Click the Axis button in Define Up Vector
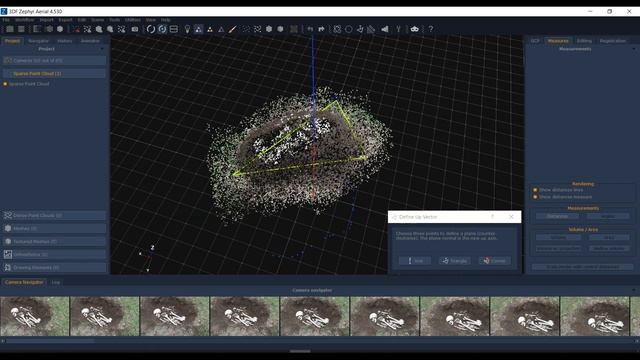The width and height of the screenshot is (640, 360). point(415,260)
